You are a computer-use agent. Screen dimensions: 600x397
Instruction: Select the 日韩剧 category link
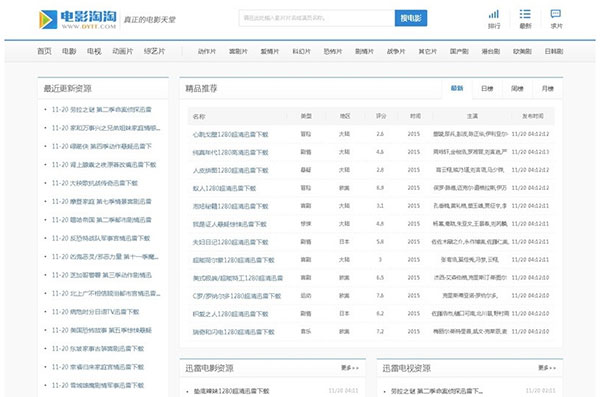(x=554, y=51)
